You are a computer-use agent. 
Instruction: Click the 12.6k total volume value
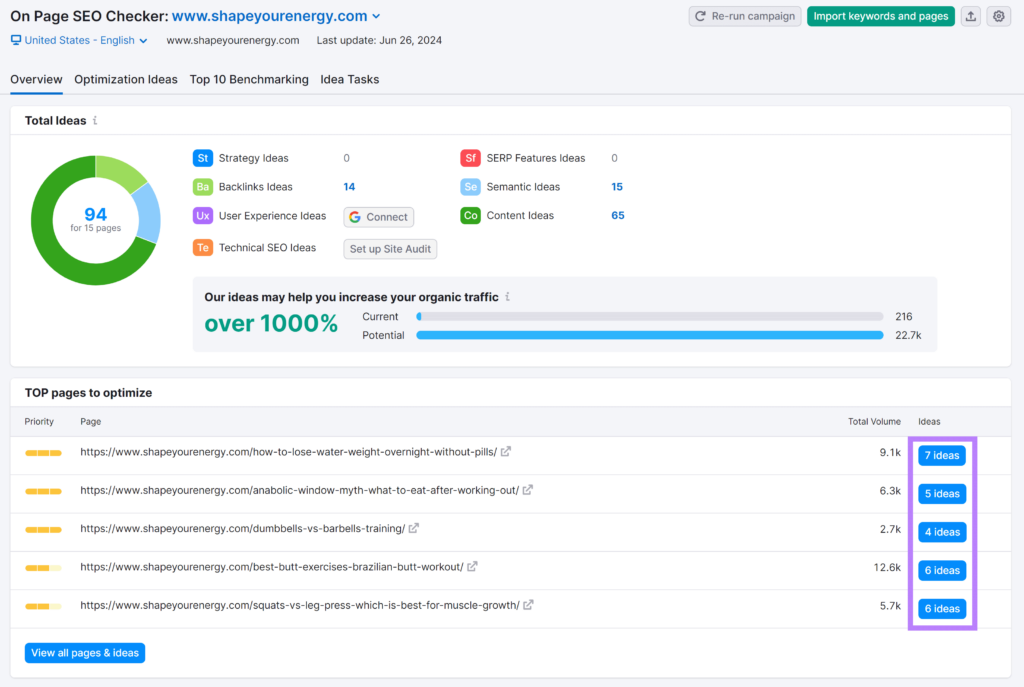(887, 567)
